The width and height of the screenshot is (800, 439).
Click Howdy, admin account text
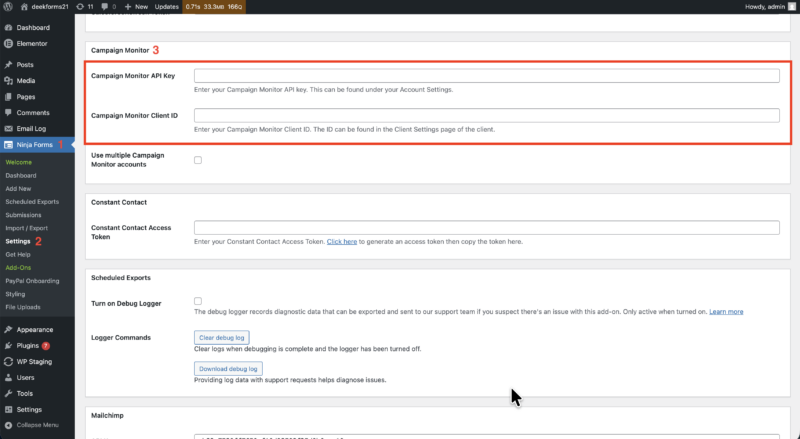pyautogui.click(x=765, y=7)
